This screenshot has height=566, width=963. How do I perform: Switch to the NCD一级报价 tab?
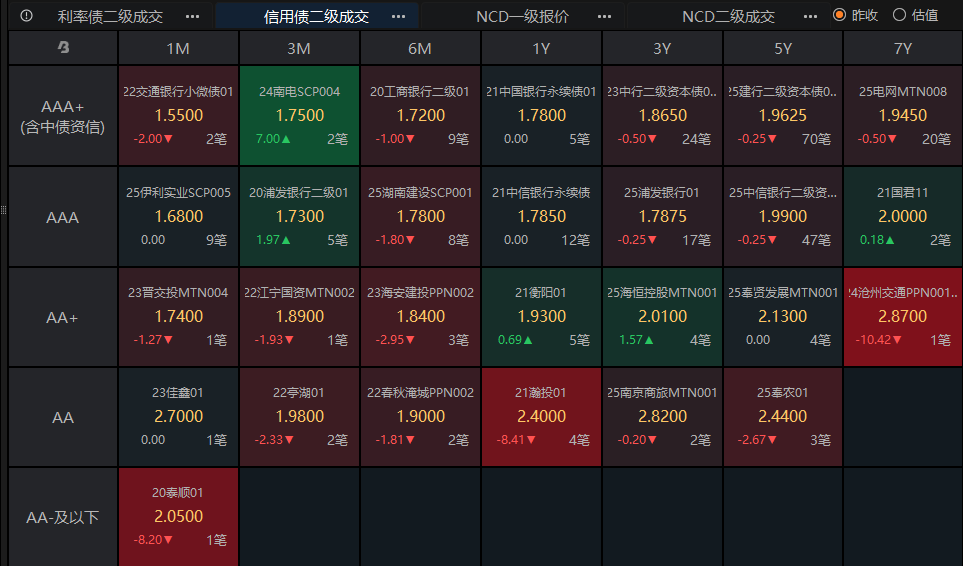(x=523, y=17)
